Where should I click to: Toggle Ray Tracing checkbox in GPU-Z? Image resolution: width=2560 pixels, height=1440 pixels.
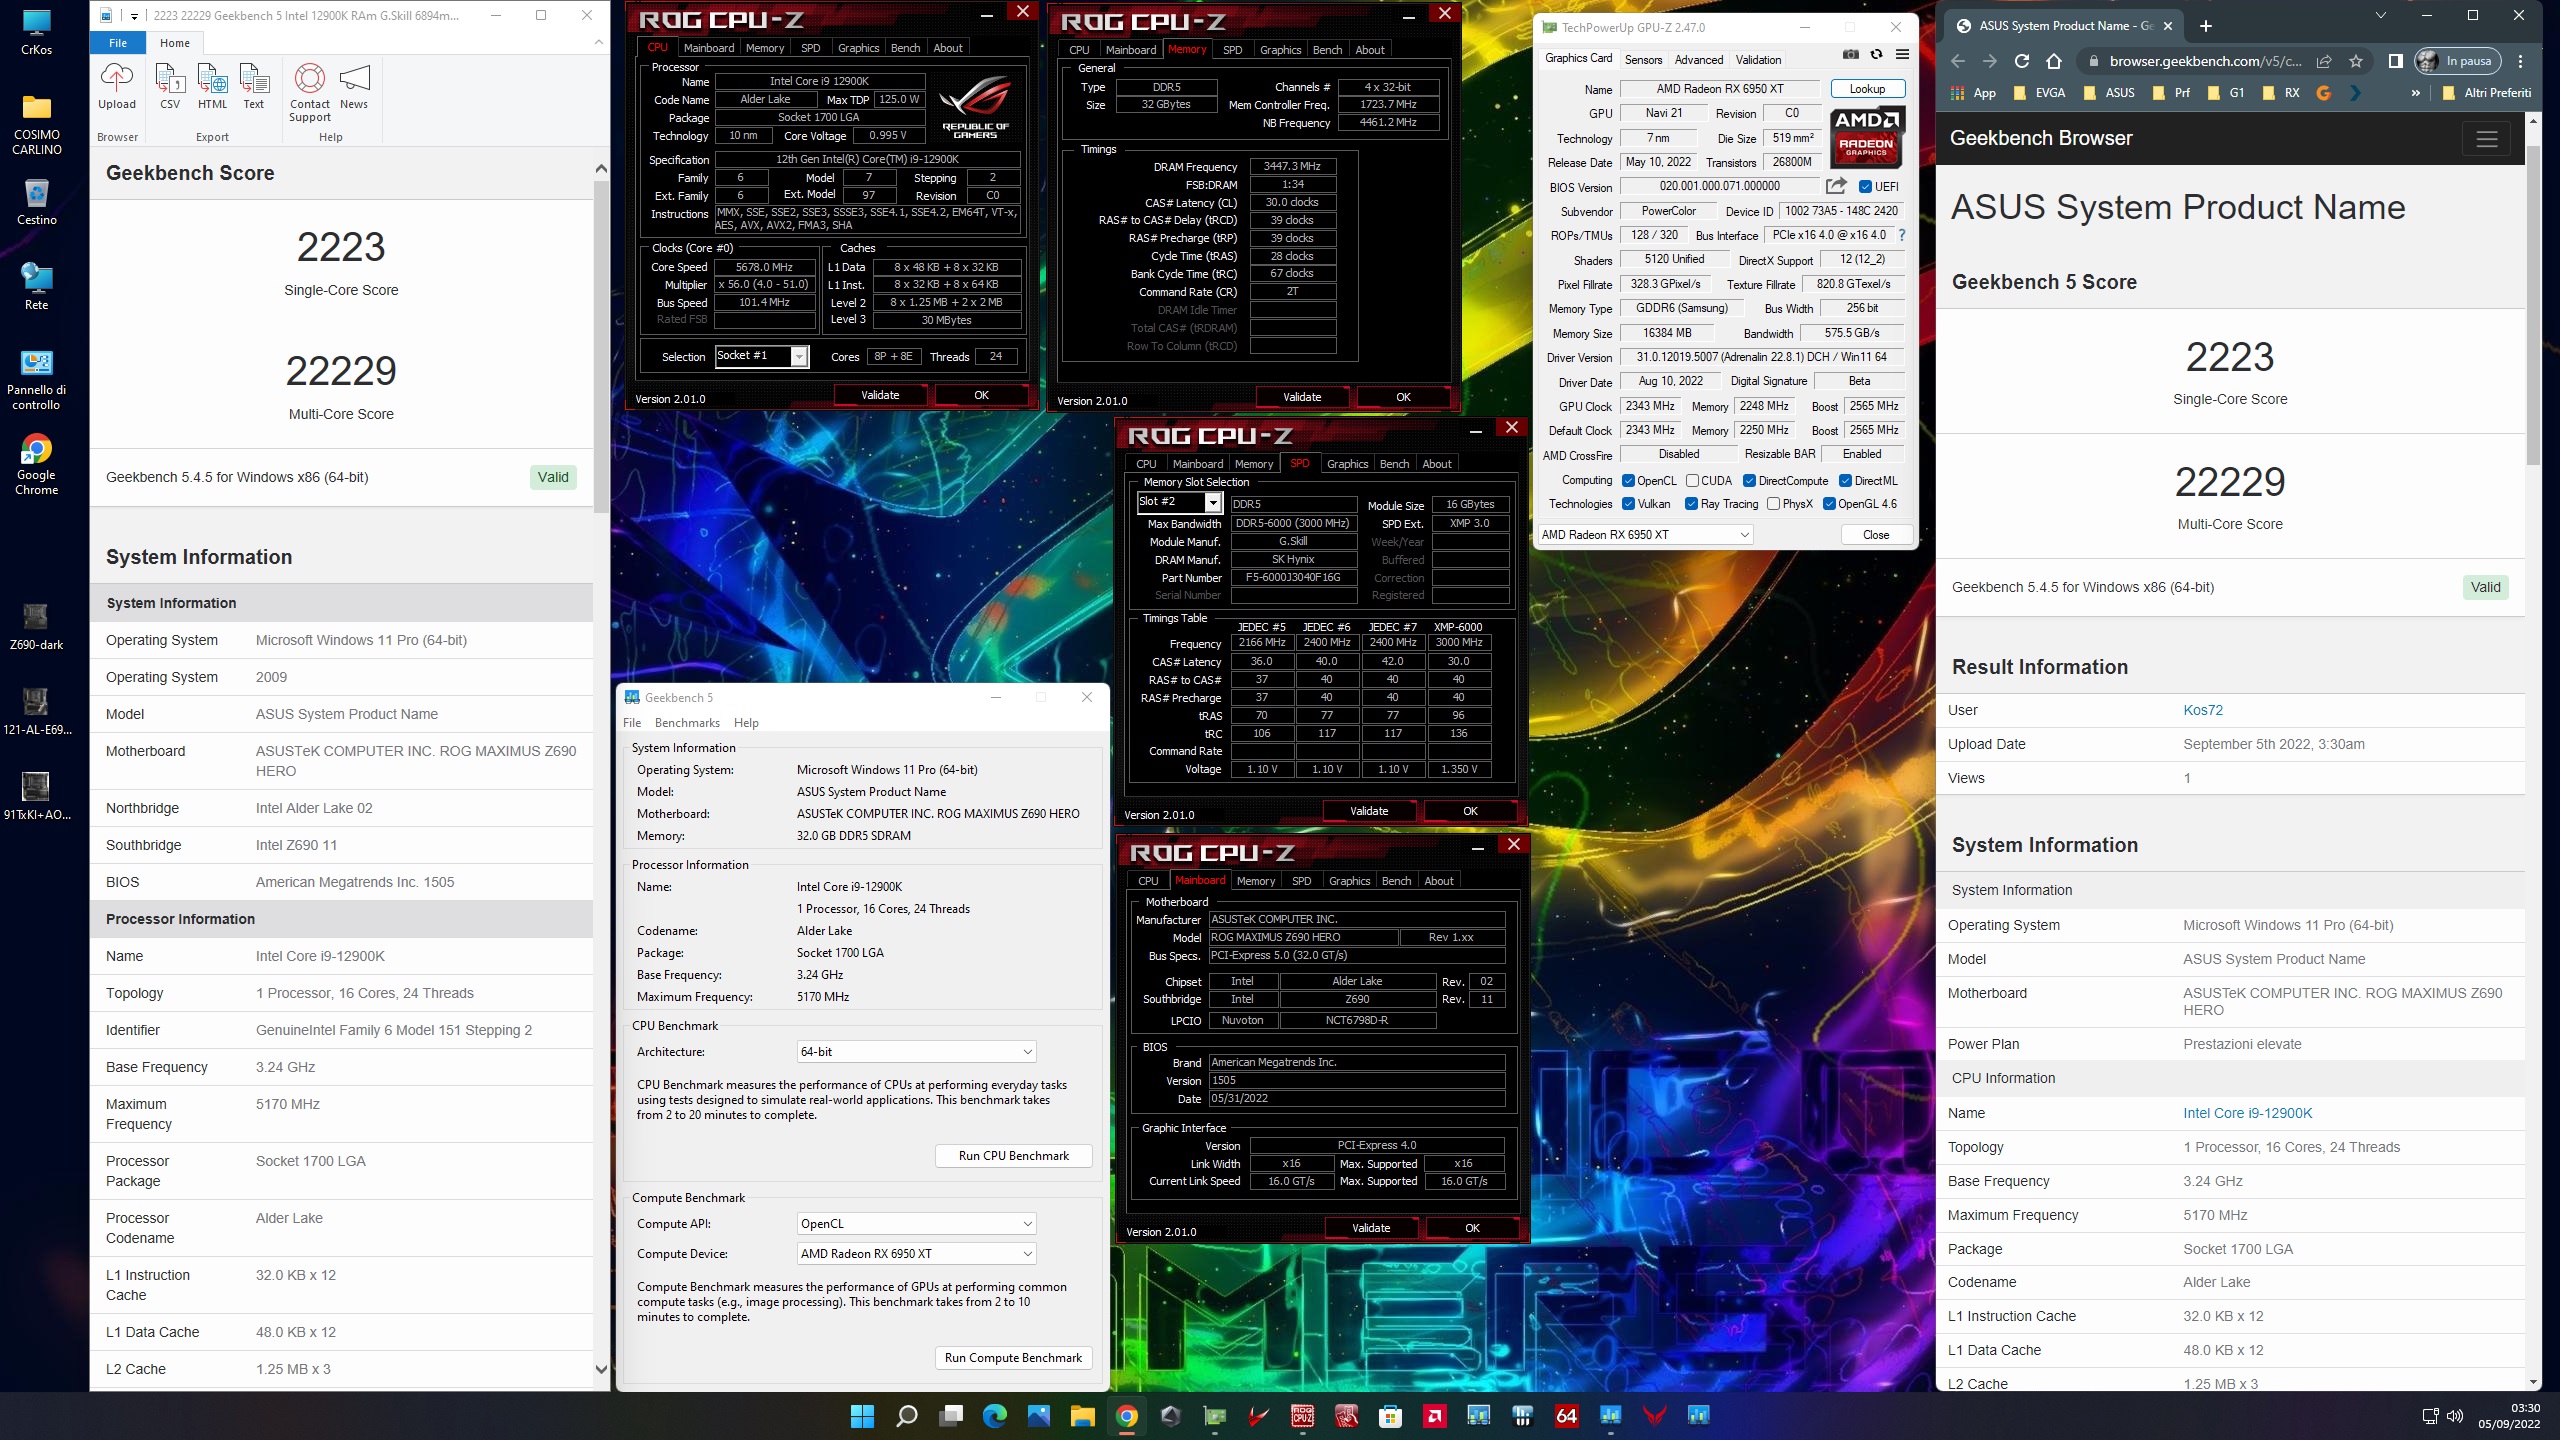(x=1691, y=504)
